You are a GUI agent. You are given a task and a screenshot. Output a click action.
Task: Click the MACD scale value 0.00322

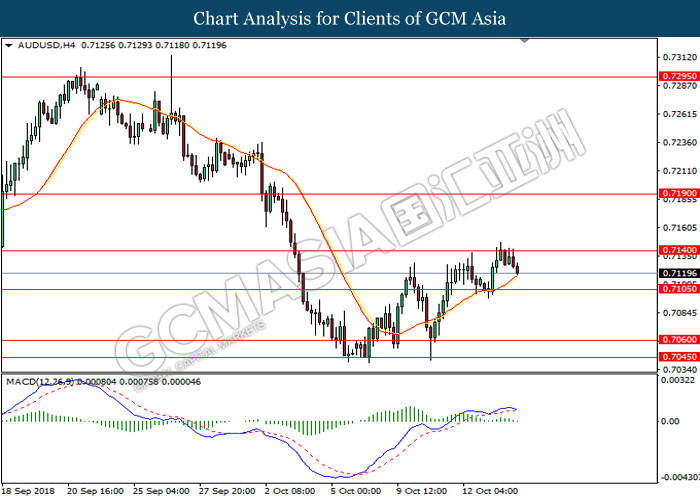678,380
